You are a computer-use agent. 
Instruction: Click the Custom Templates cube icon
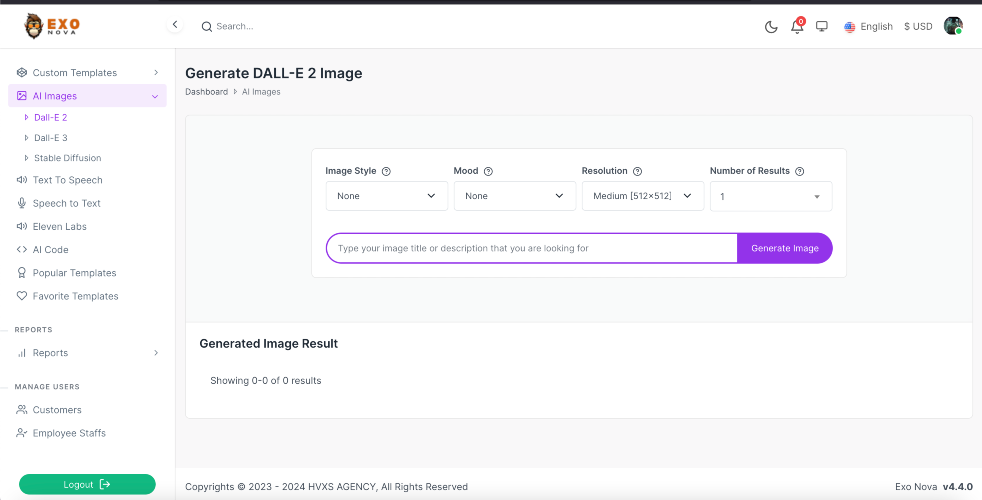(22, 73)
